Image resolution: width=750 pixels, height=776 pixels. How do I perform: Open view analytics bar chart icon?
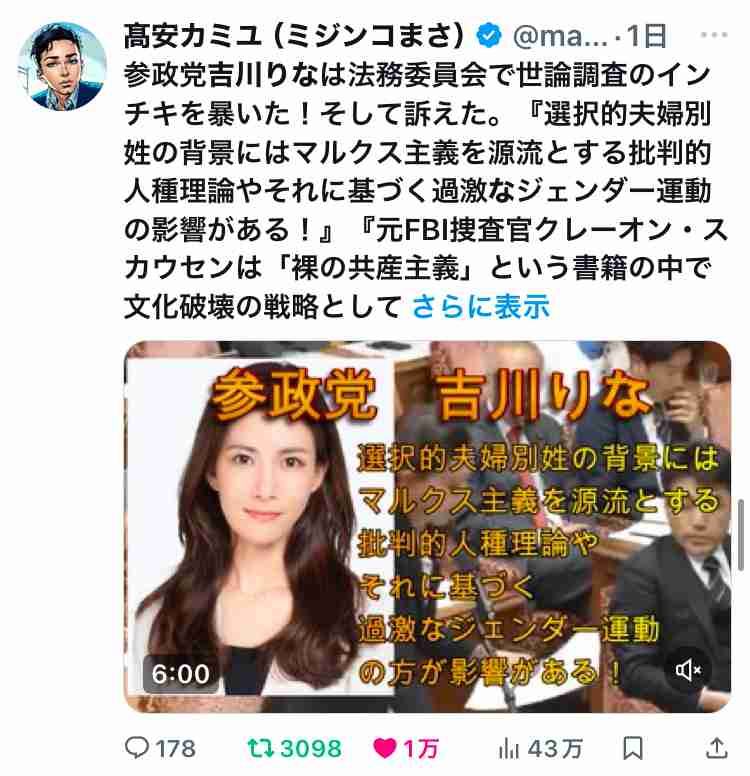(x=508, y=748)
